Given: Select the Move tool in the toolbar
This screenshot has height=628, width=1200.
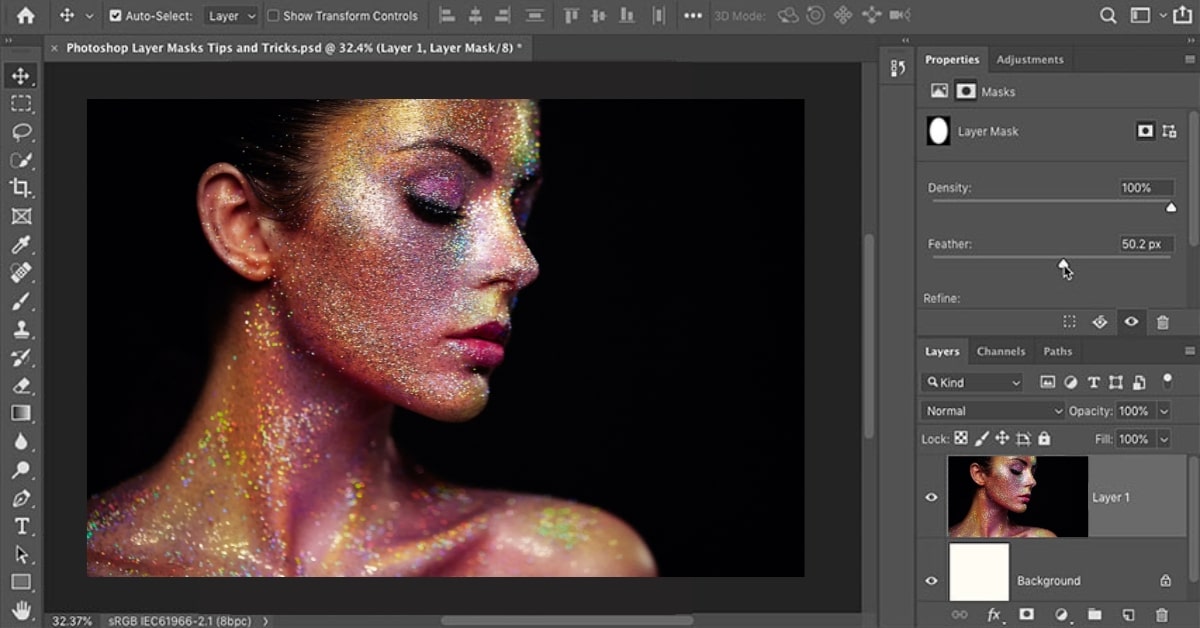Looking at the screenshot, I should pyautogui.click(x=21, y=75).
